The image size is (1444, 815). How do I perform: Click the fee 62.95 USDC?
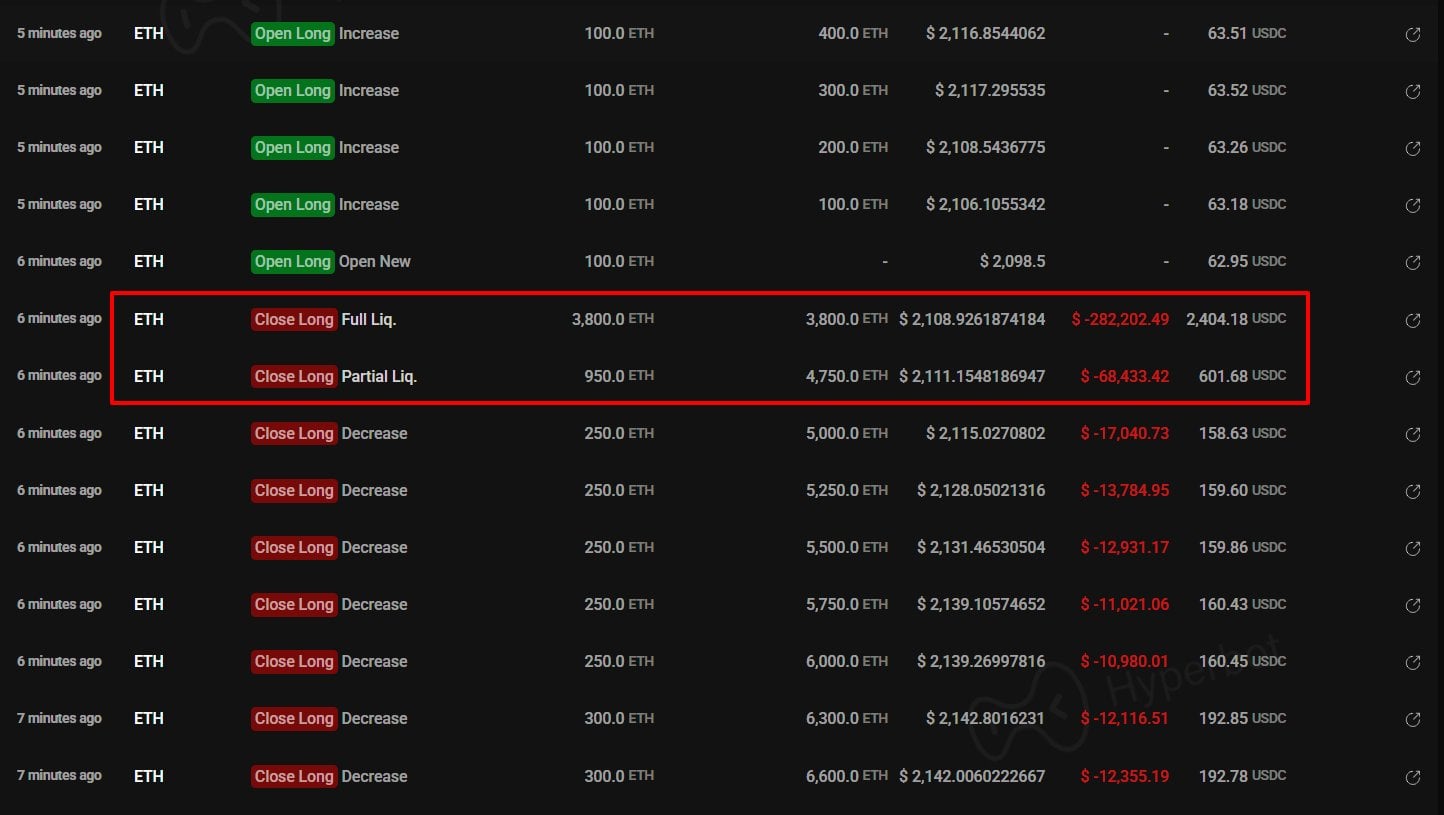(1247, 261)
